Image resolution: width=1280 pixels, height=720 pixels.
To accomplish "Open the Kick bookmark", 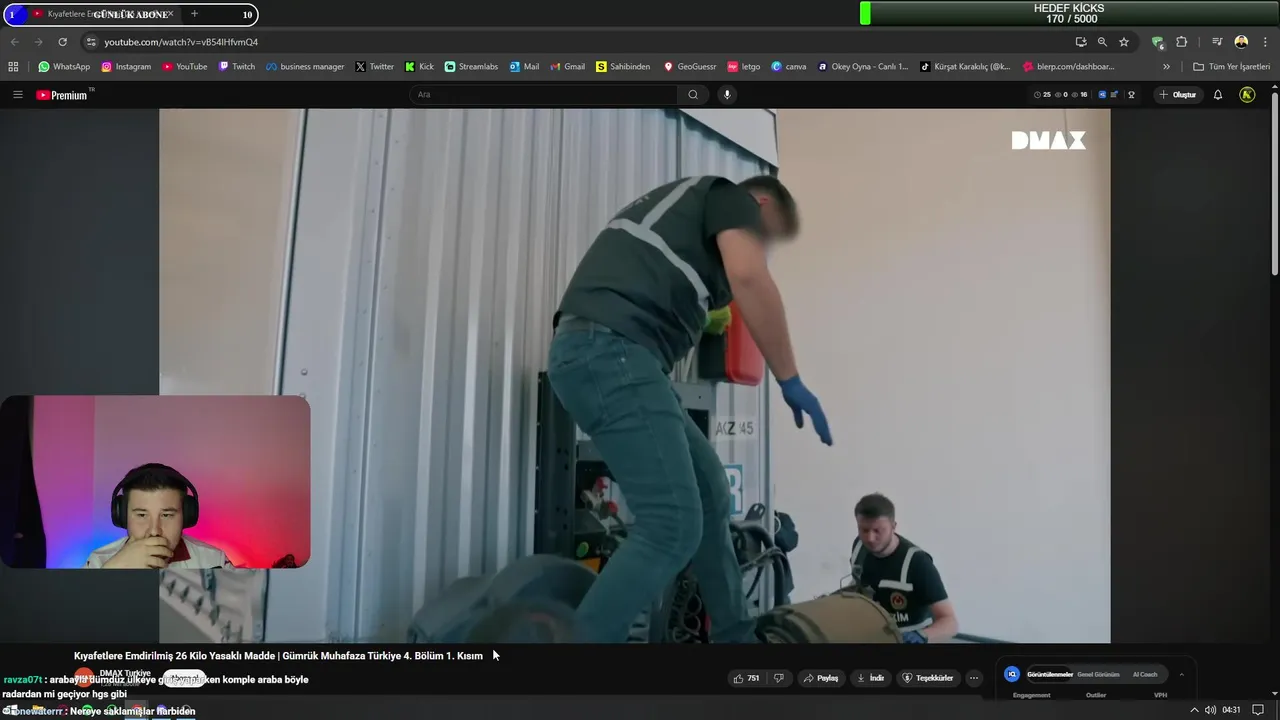I will (420, 67).
